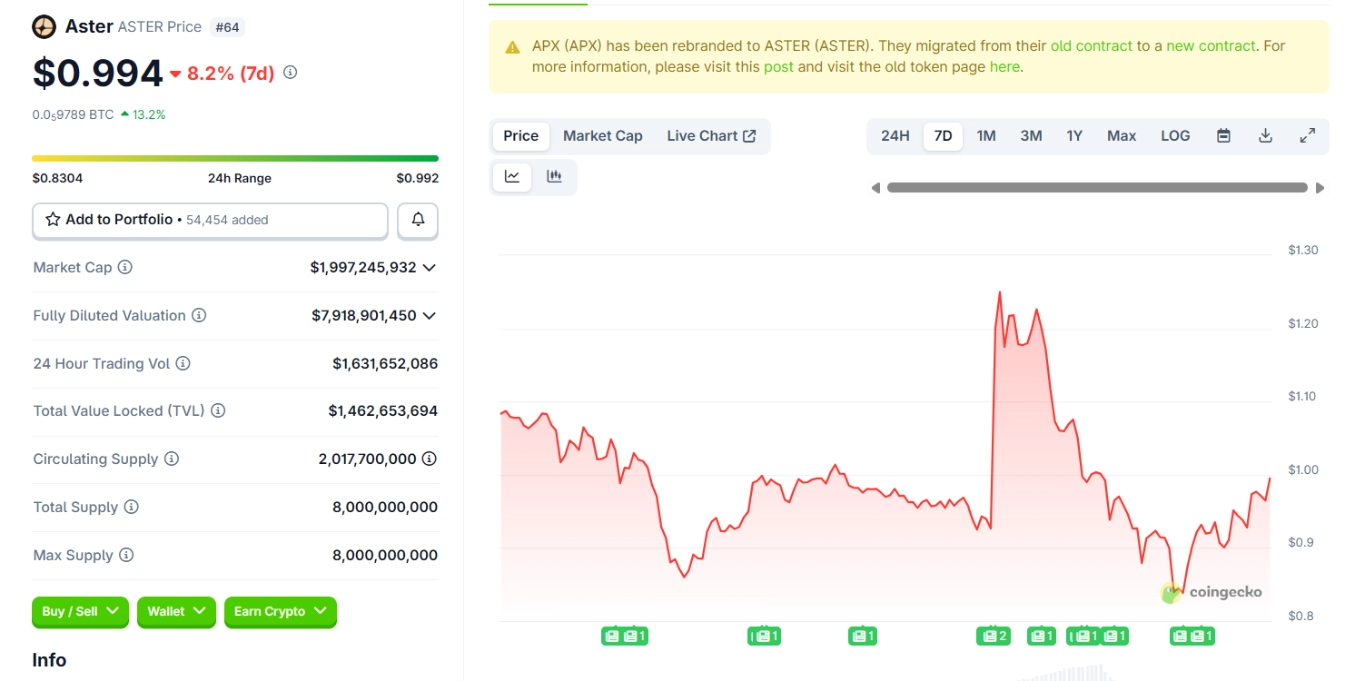The image size is (1355, 681).
Task: Open the Live Chart tab
Action: click(x=711, y=136)
